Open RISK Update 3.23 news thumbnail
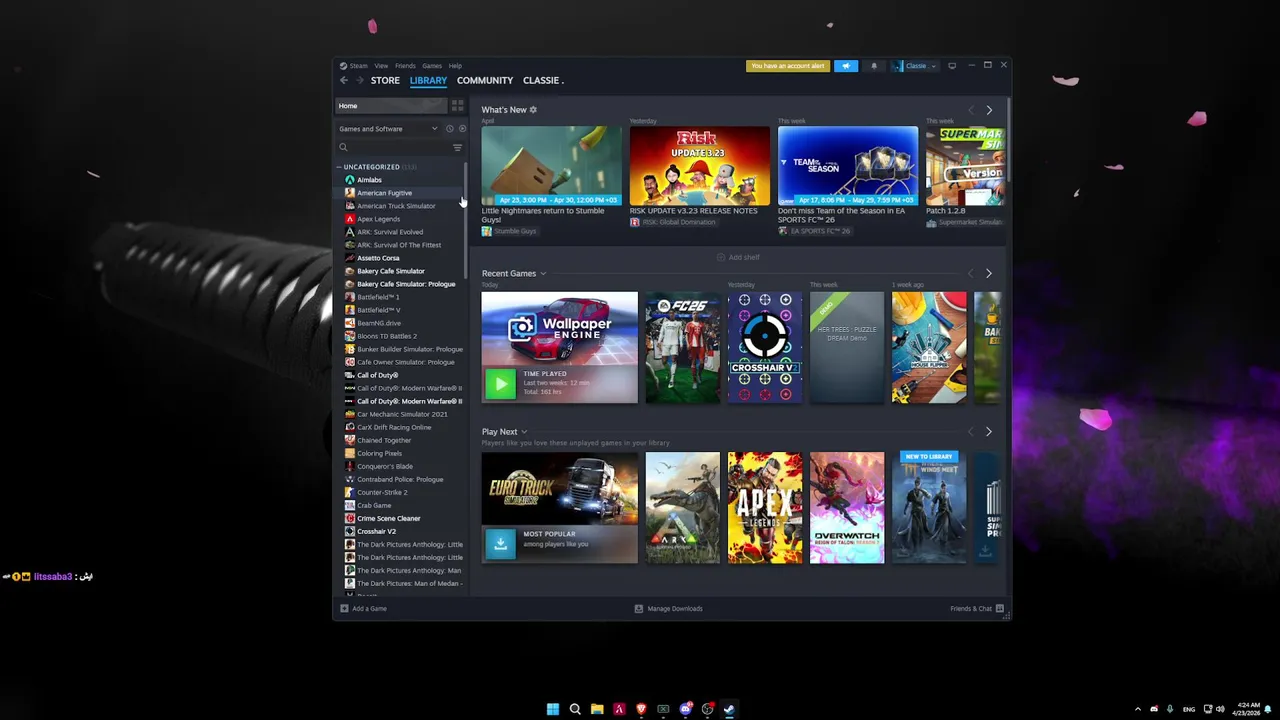 click(x=700, y=165)
